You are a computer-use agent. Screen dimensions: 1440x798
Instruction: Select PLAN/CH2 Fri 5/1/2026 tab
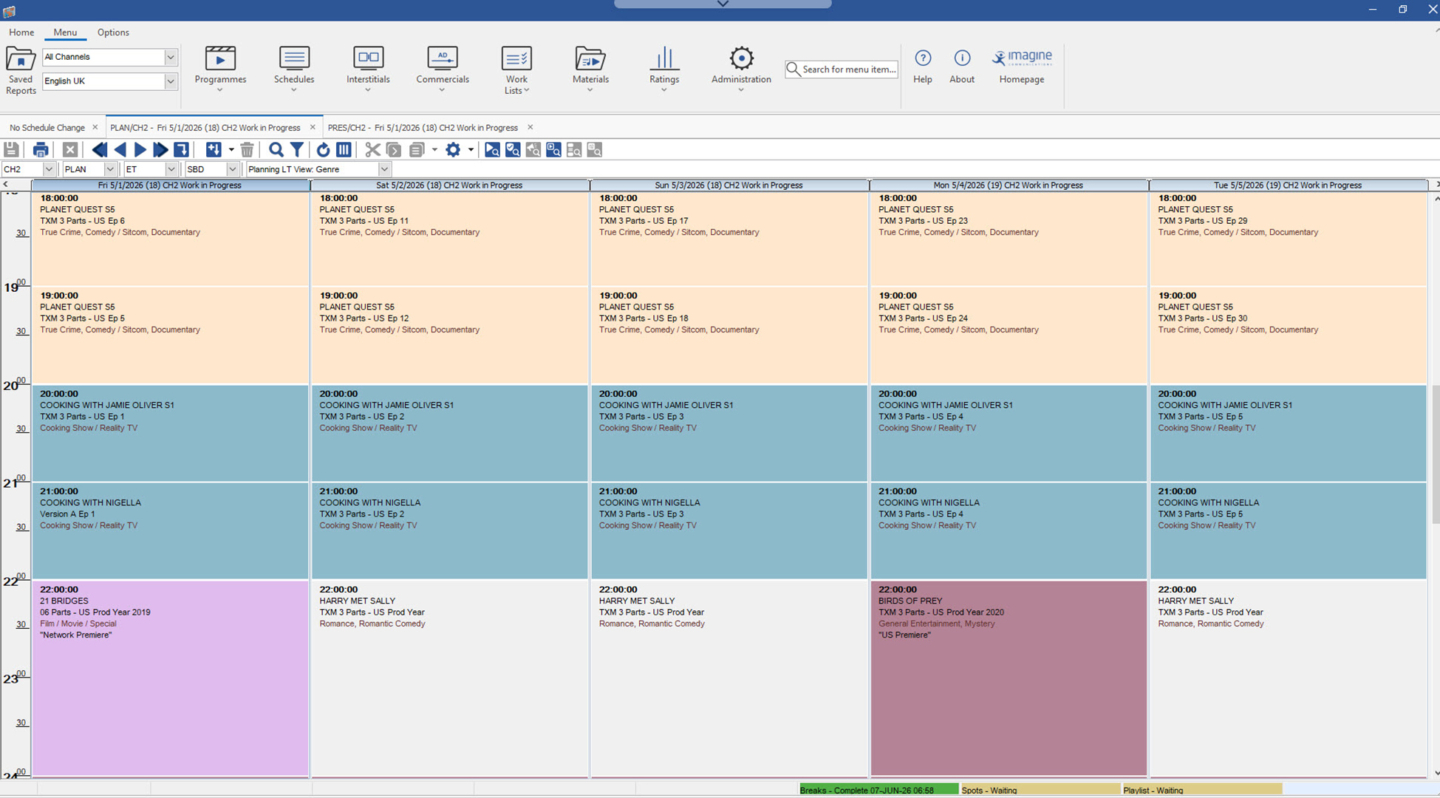pyautogui.click(x=205, y=128)
